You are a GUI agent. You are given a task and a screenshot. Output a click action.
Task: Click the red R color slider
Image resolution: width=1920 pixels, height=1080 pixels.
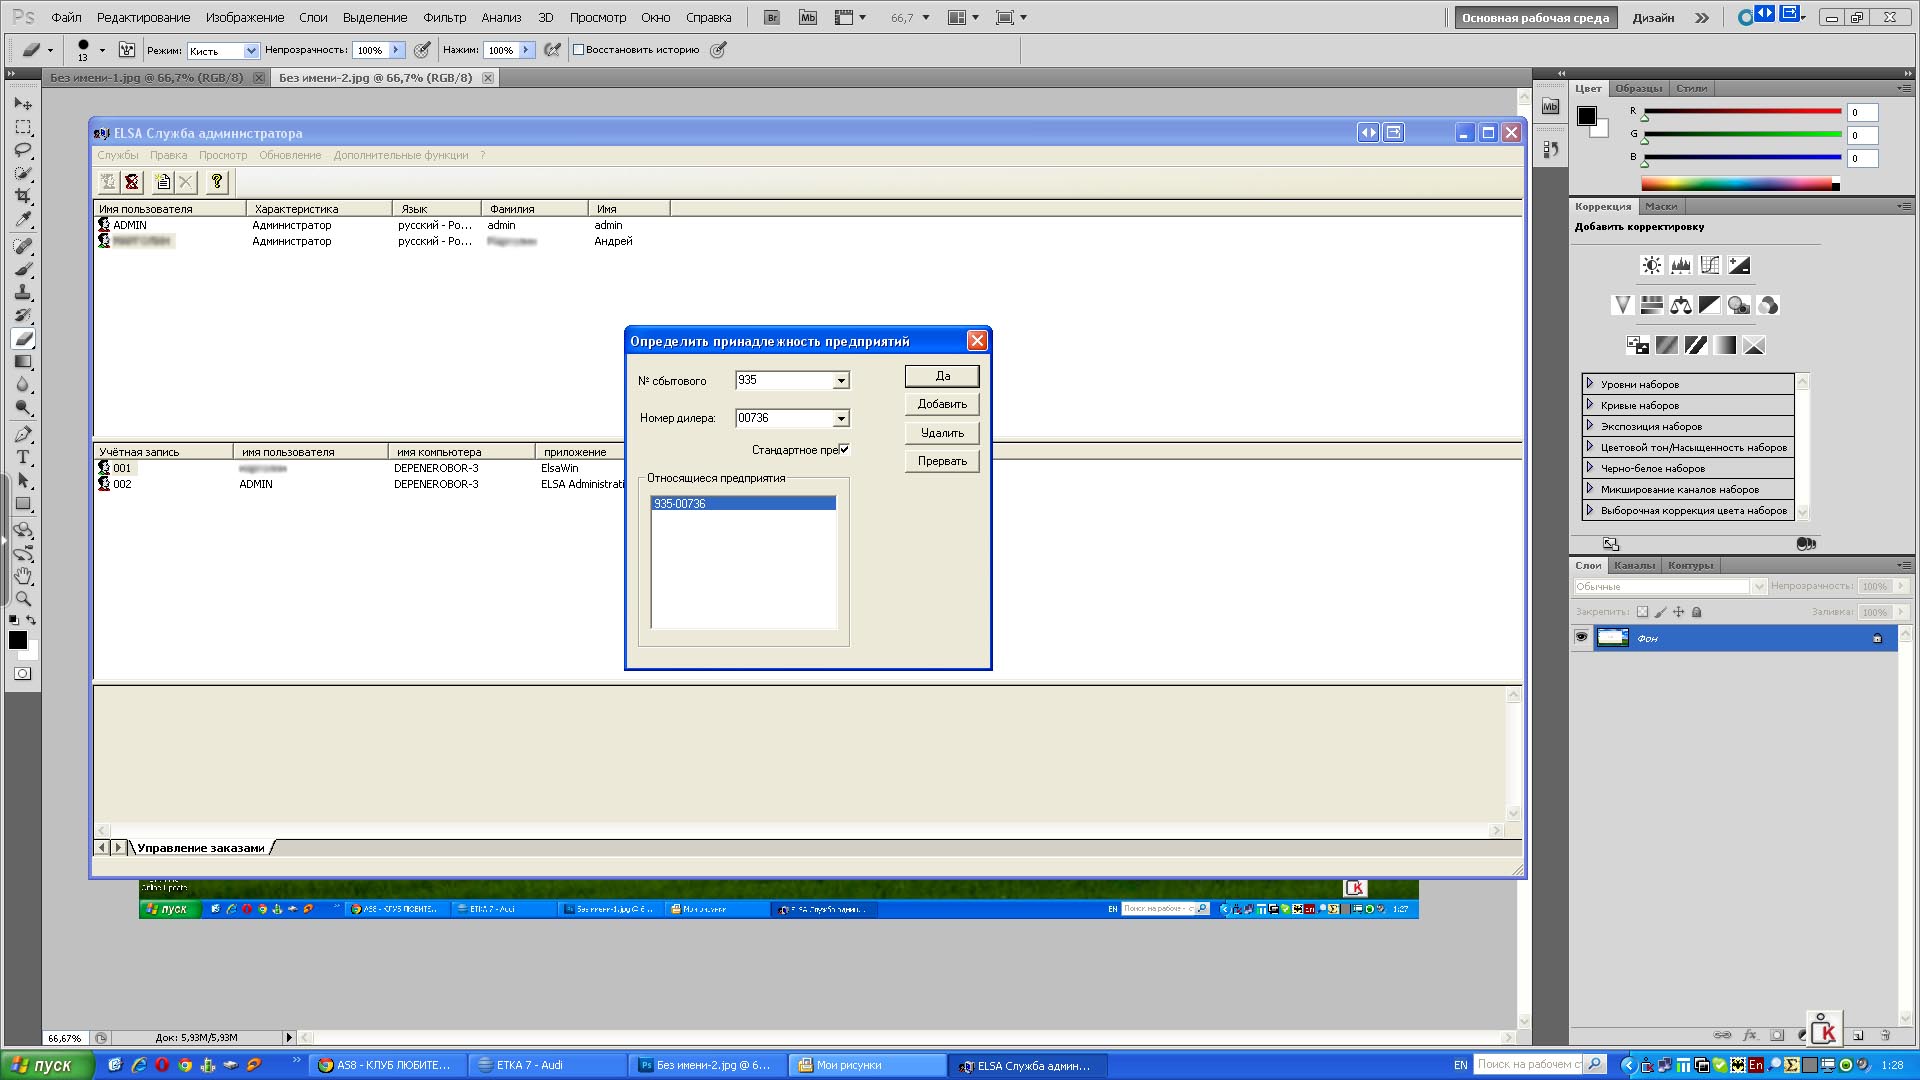click(x=1741, y=111)
